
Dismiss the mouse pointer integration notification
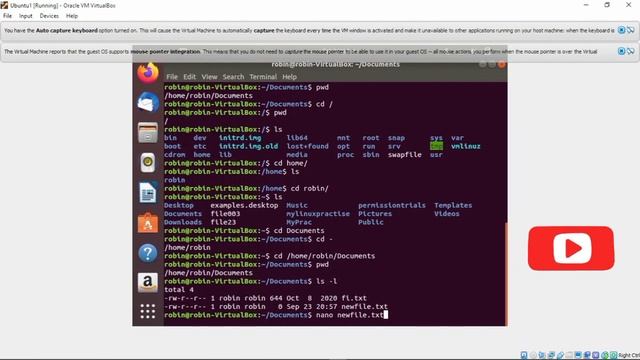621,51
